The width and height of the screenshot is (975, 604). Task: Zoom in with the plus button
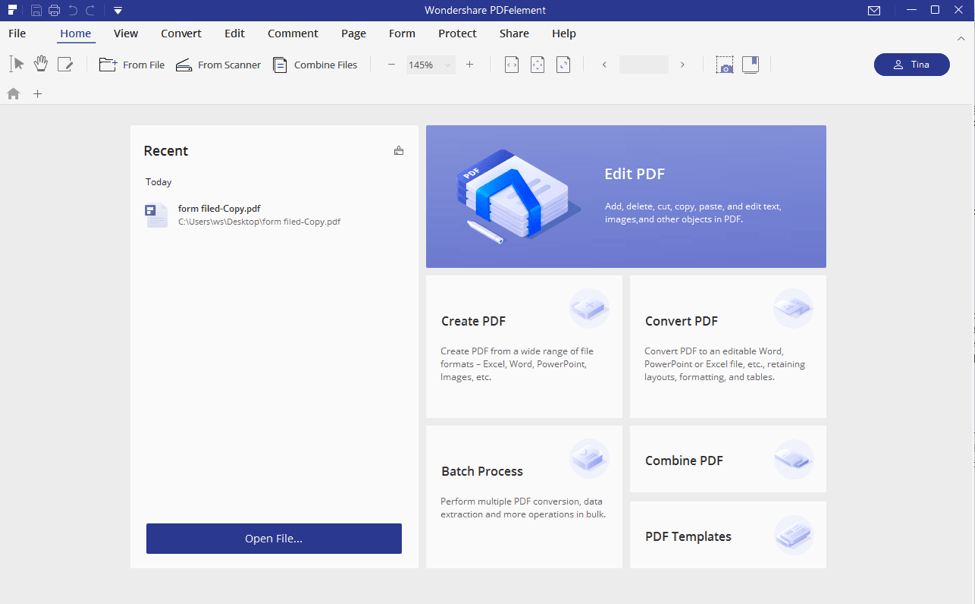click(469, 65)
